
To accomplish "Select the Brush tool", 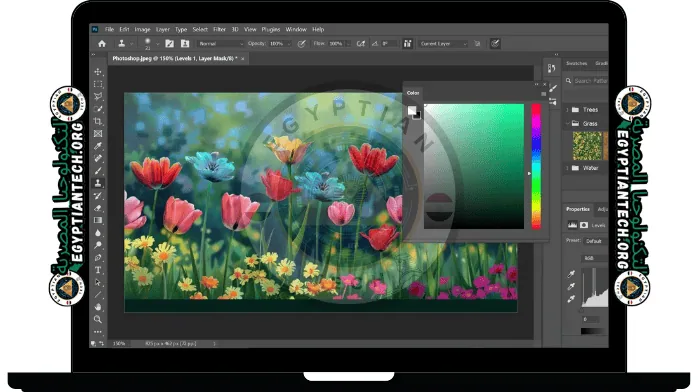I will (x=98, y=171).
